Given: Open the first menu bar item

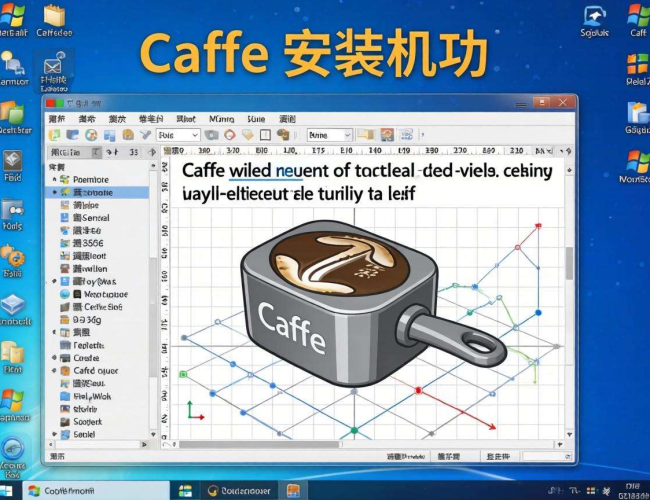Looking at the screenshot, I should pyautogui.click(x=57, y=119).
